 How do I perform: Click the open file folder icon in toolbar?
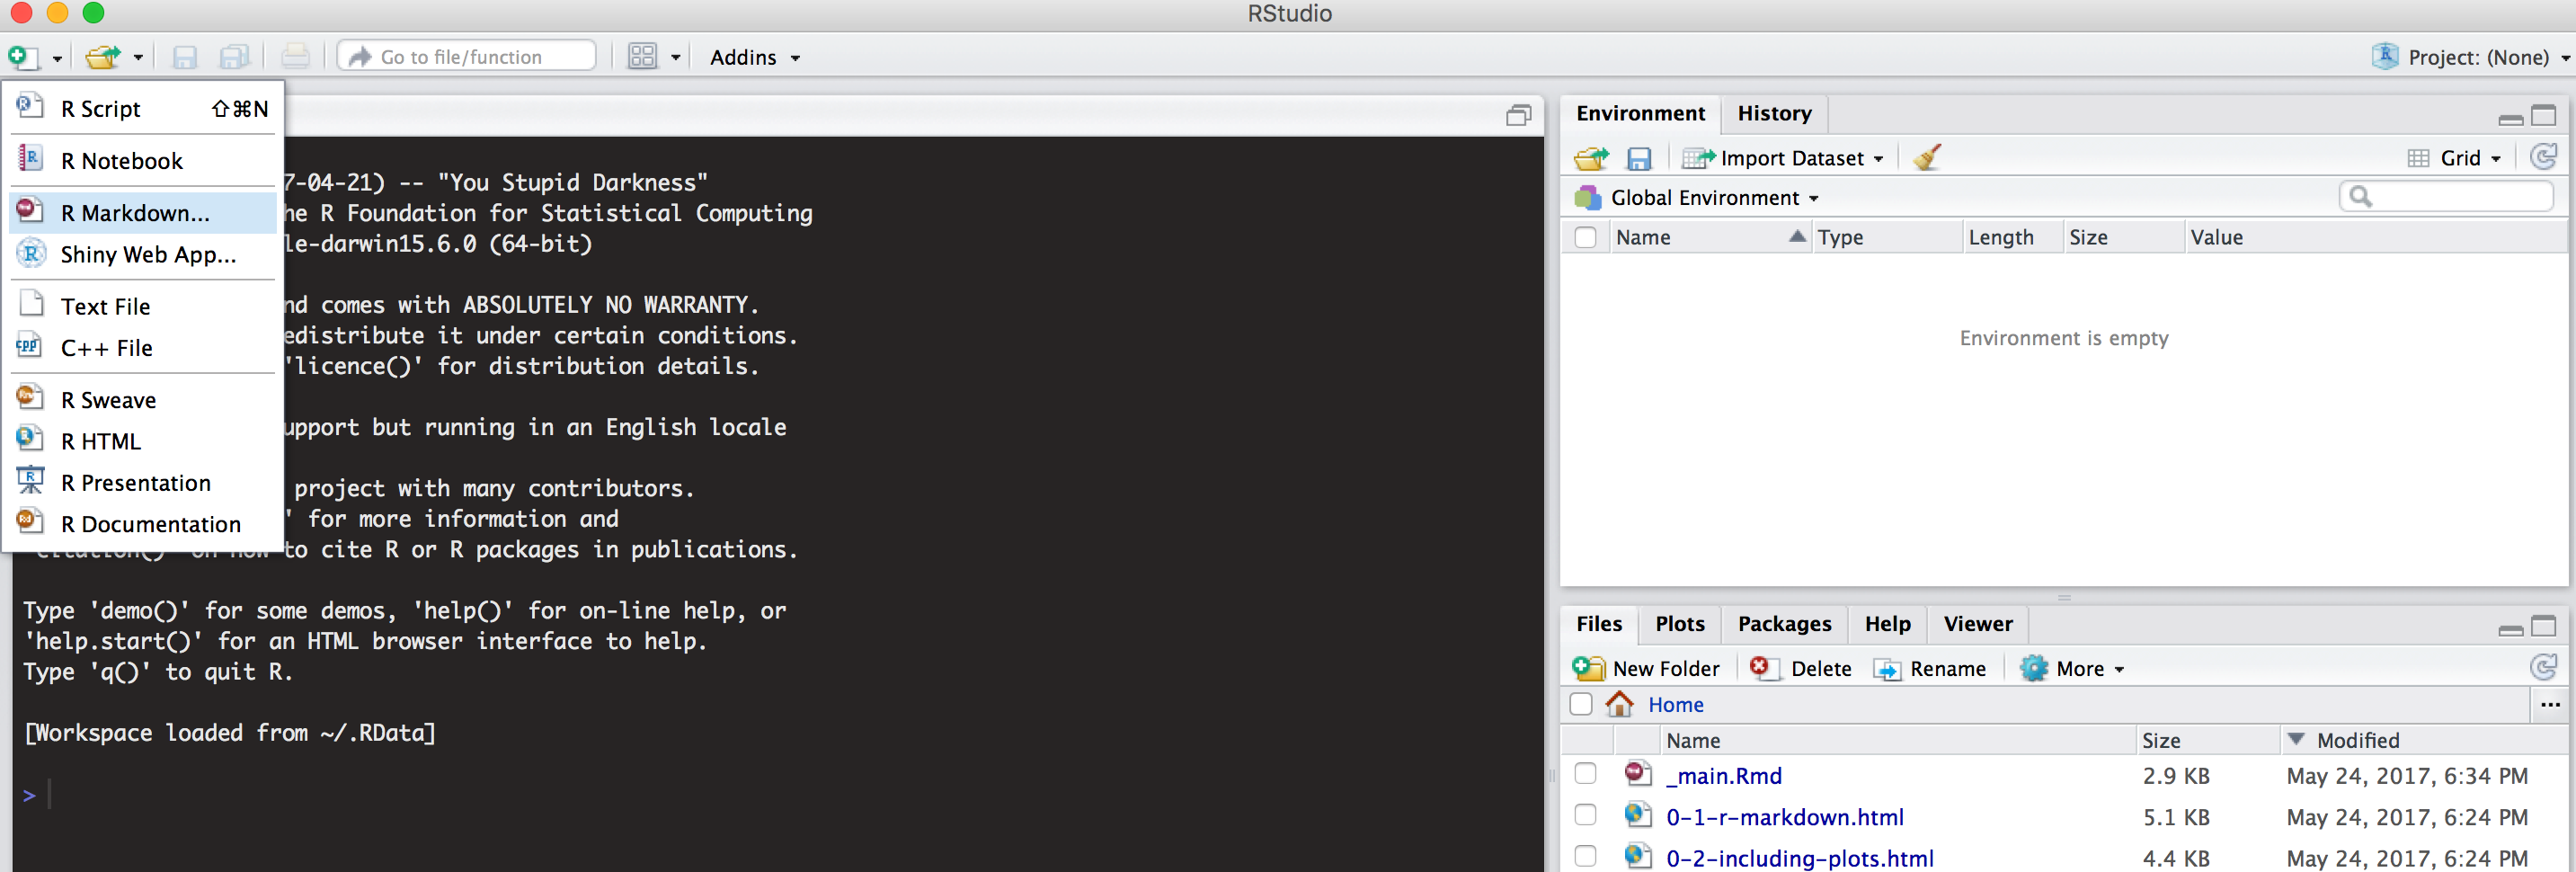tap(102, 57)
